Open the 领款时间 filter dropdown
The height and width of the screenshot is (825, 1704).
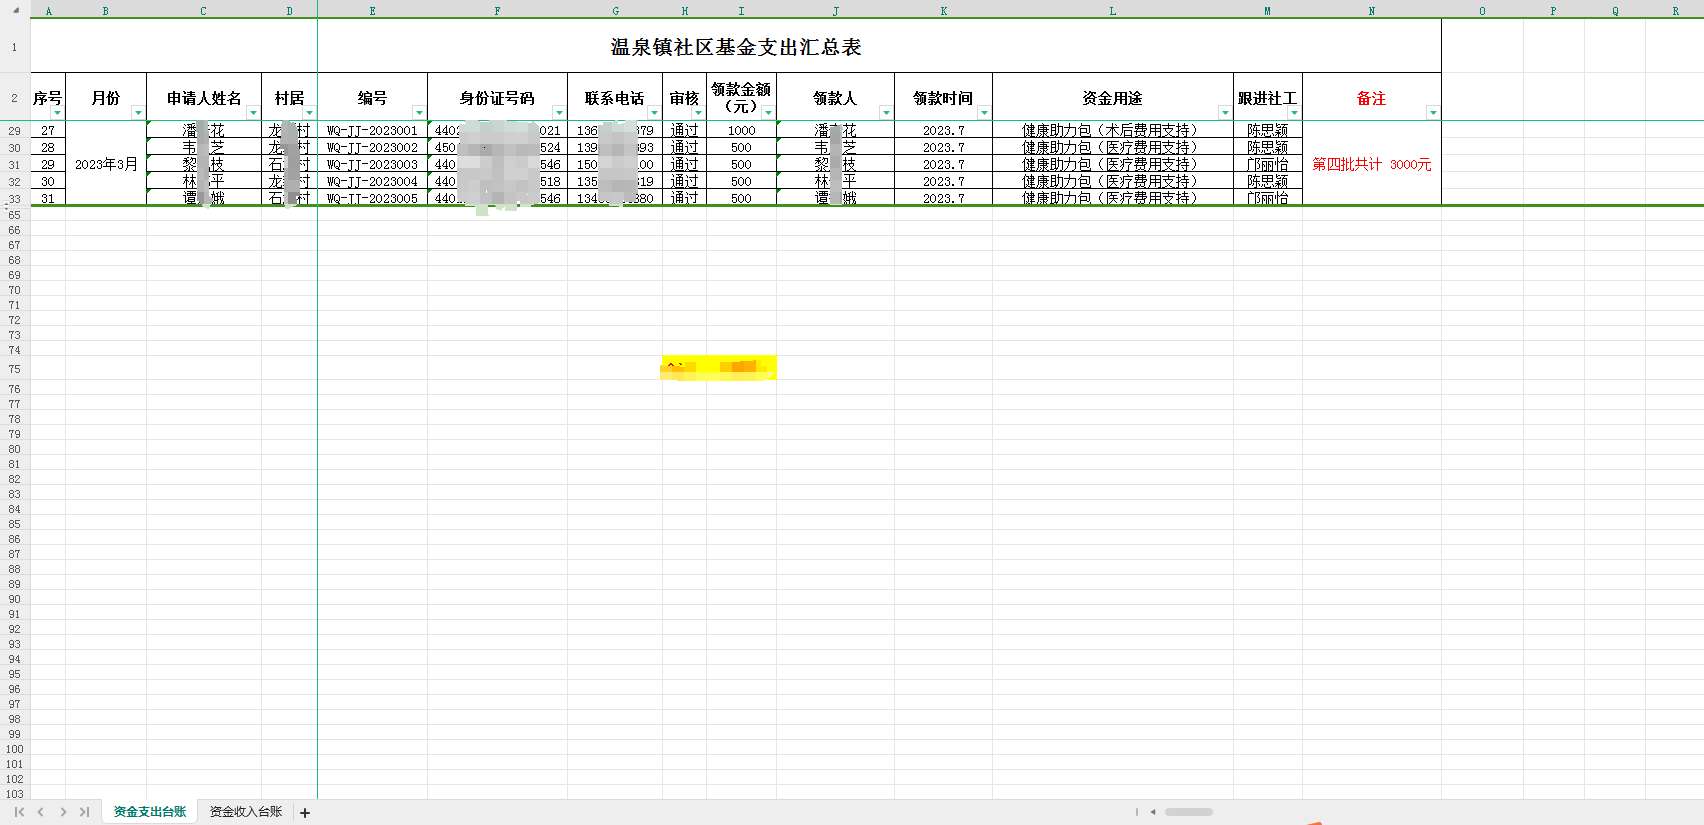click(984, 113)
